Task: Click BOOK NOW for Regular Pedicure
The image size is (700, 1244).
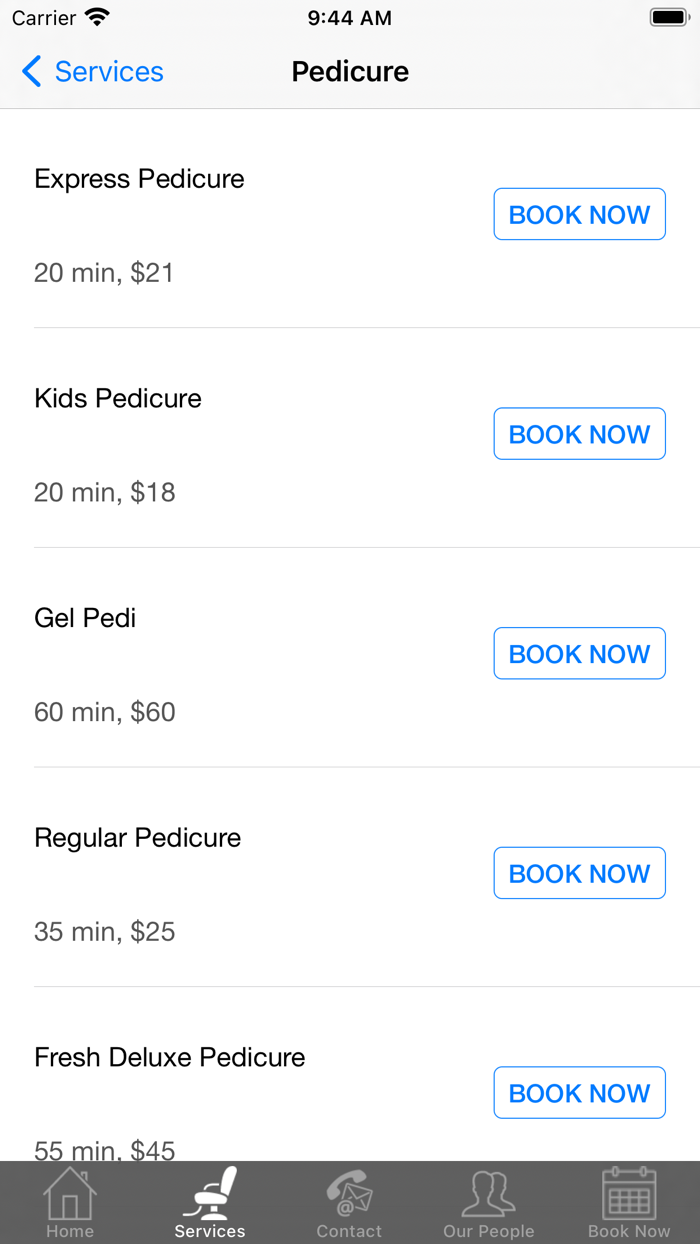Action: click(x=579, y=873)
